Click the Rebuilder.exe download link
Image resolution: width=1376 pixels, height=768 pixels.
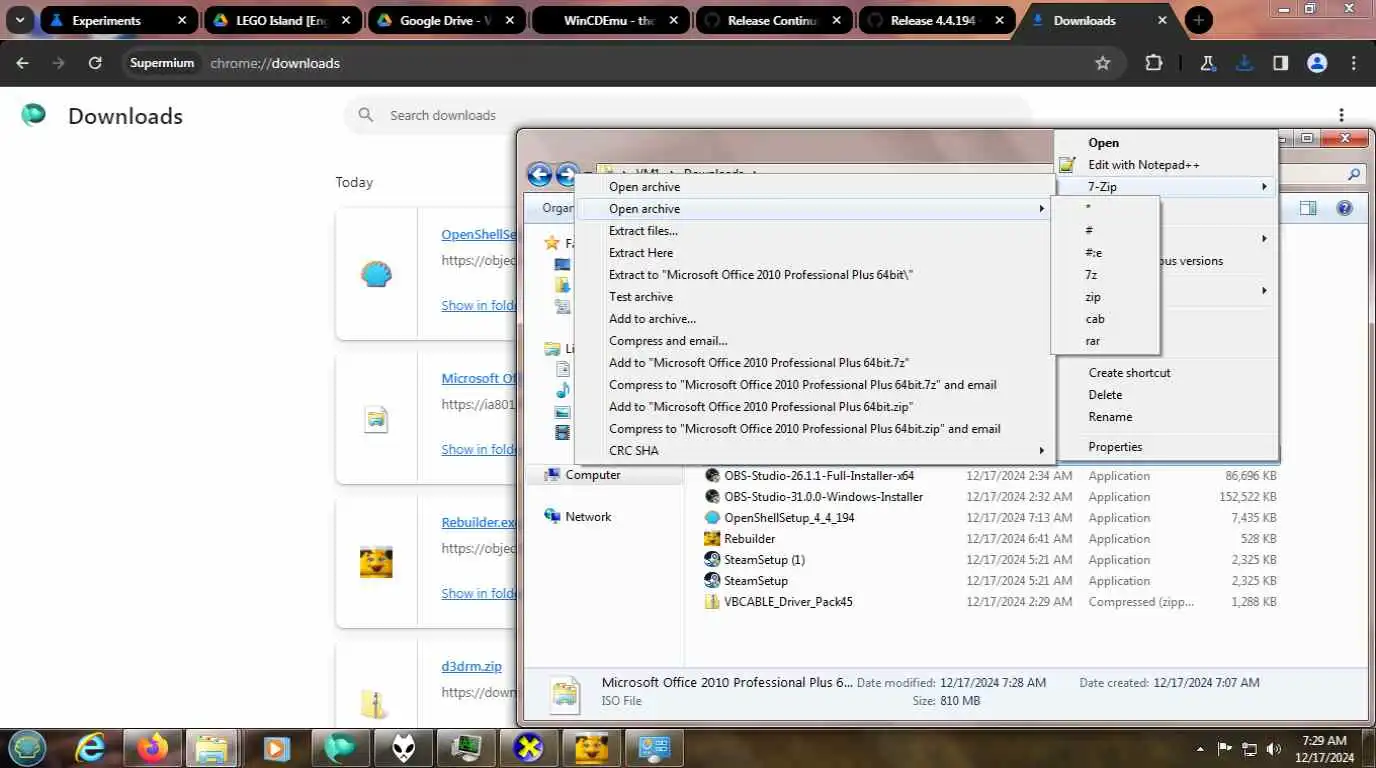click(x=479, y=522)
